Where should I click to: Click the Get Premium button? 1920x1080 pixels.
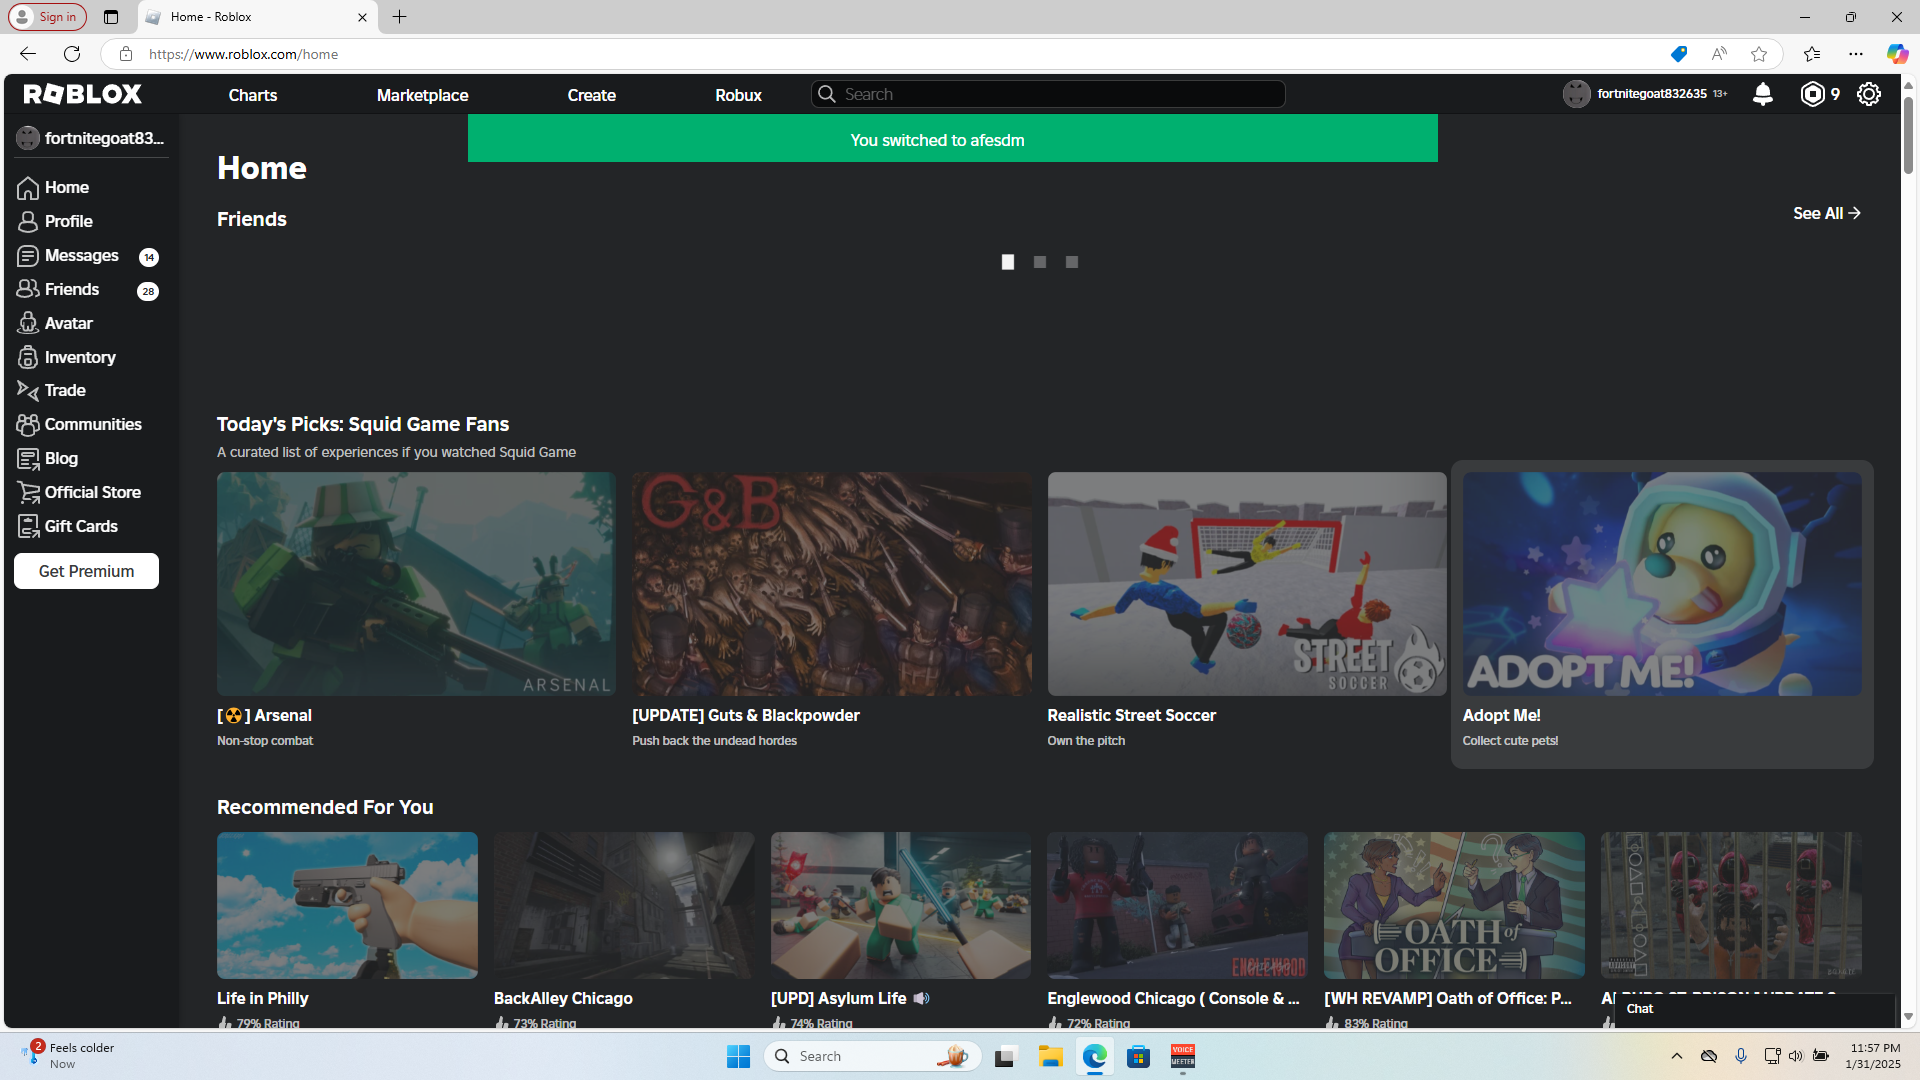tap(86, 571)
